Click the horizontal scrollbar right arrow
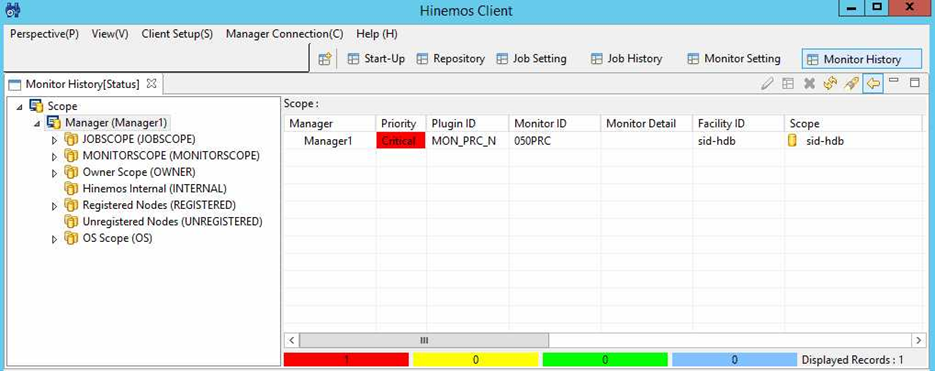The image size is (935, 371). (918, 340)
